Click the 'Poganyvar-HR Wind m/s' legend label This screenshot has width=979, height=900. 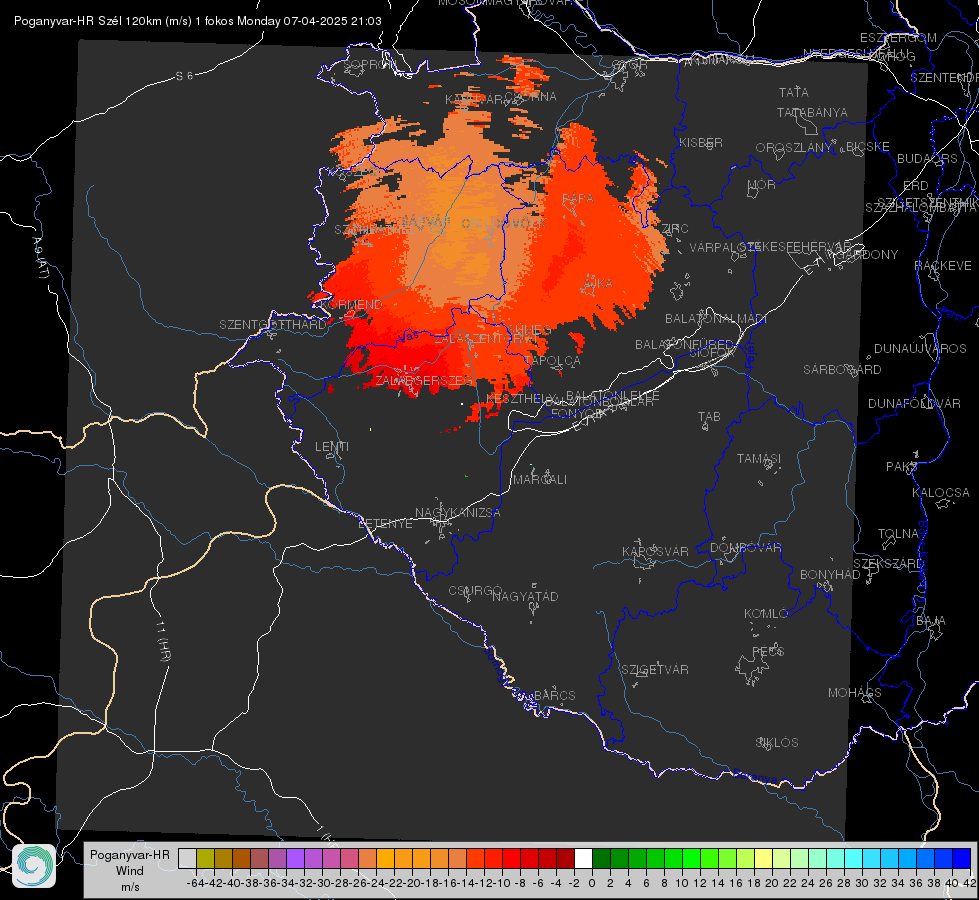click(x=130, y=871)
